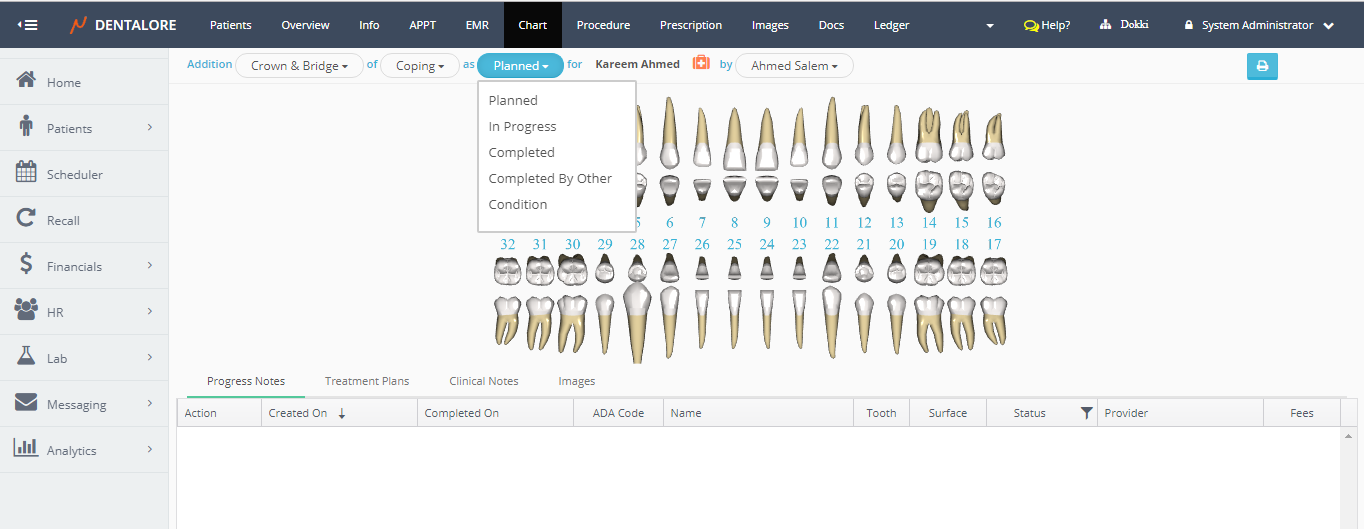Sort by Created On column header
The width and height of the screenshot is (1364, 529).
pyautogui.click(x=298, y=413)
